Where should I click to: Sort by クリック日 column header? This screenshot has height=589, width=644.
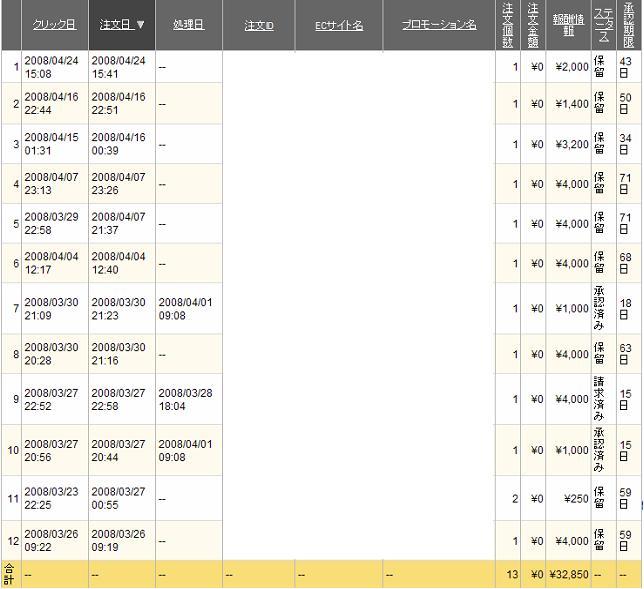click(54, 25)
